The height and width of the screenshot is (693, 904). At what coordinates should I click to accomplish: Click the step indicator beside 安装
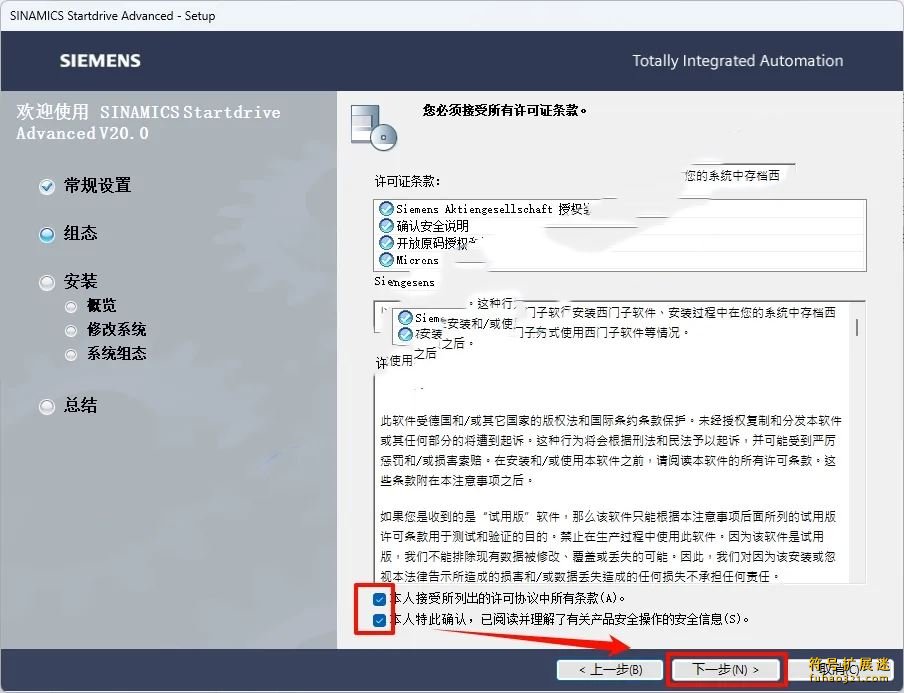click(x=47, y=283)
